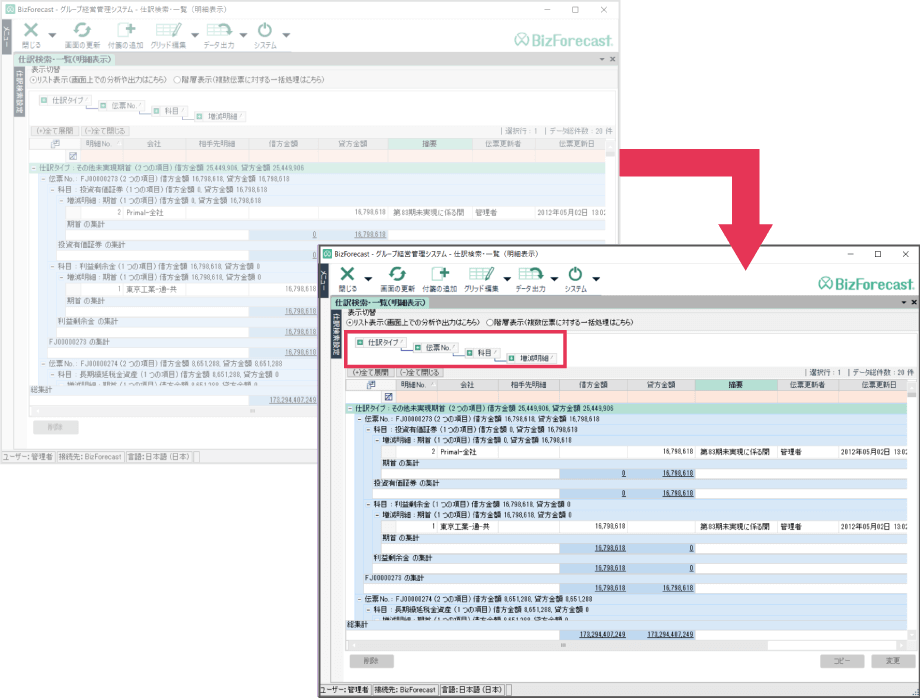Click システム power icon in front window
Screen dimensions: 920x698
coord(575,274)
